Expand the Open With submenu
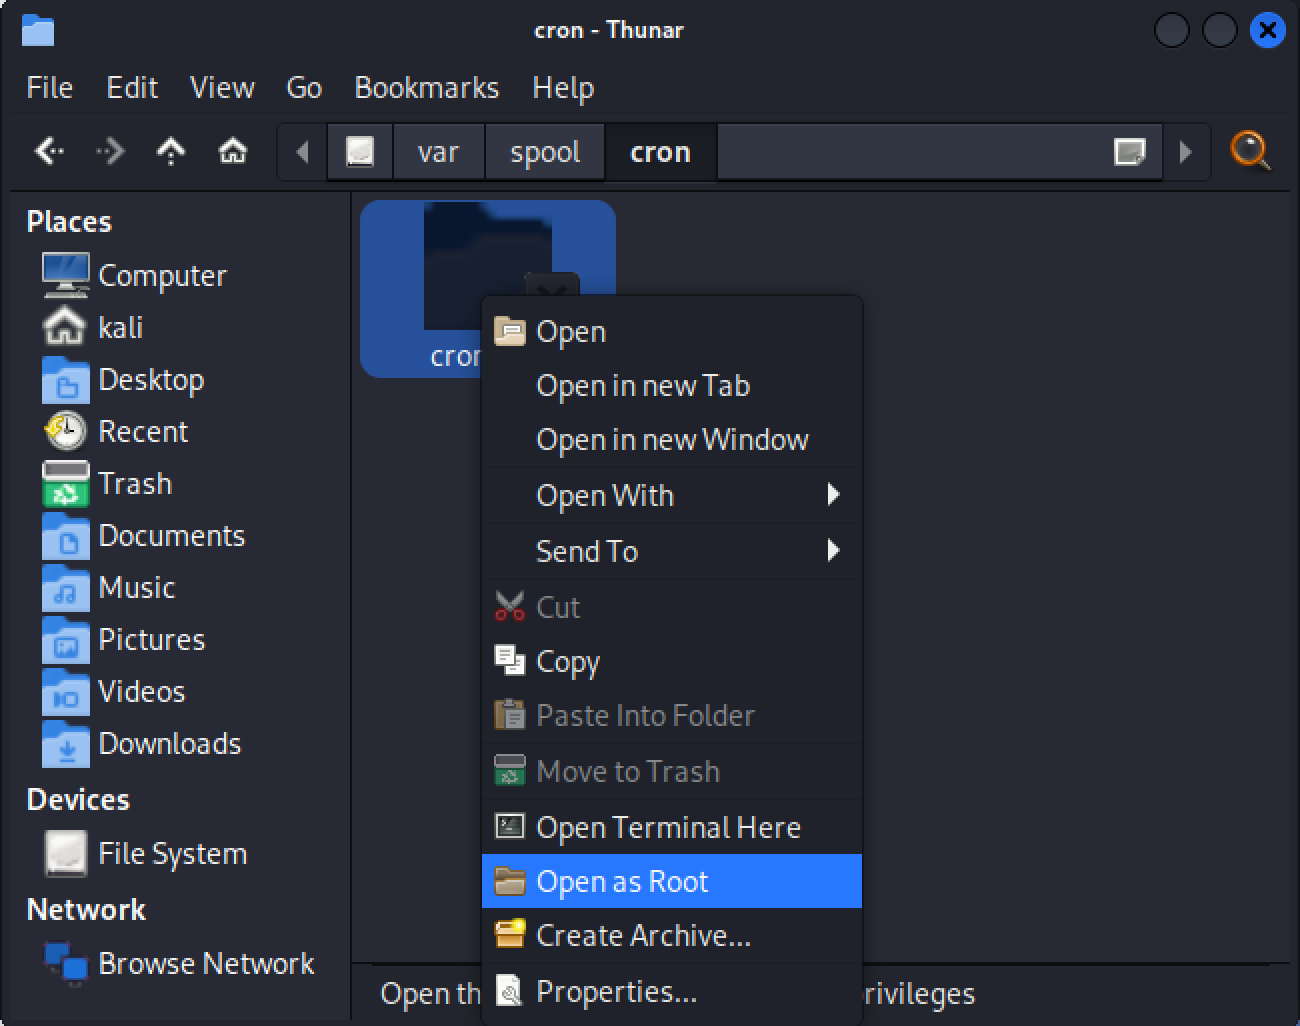The width and height of the screenshot is (1300, 1026). (672, 495)
